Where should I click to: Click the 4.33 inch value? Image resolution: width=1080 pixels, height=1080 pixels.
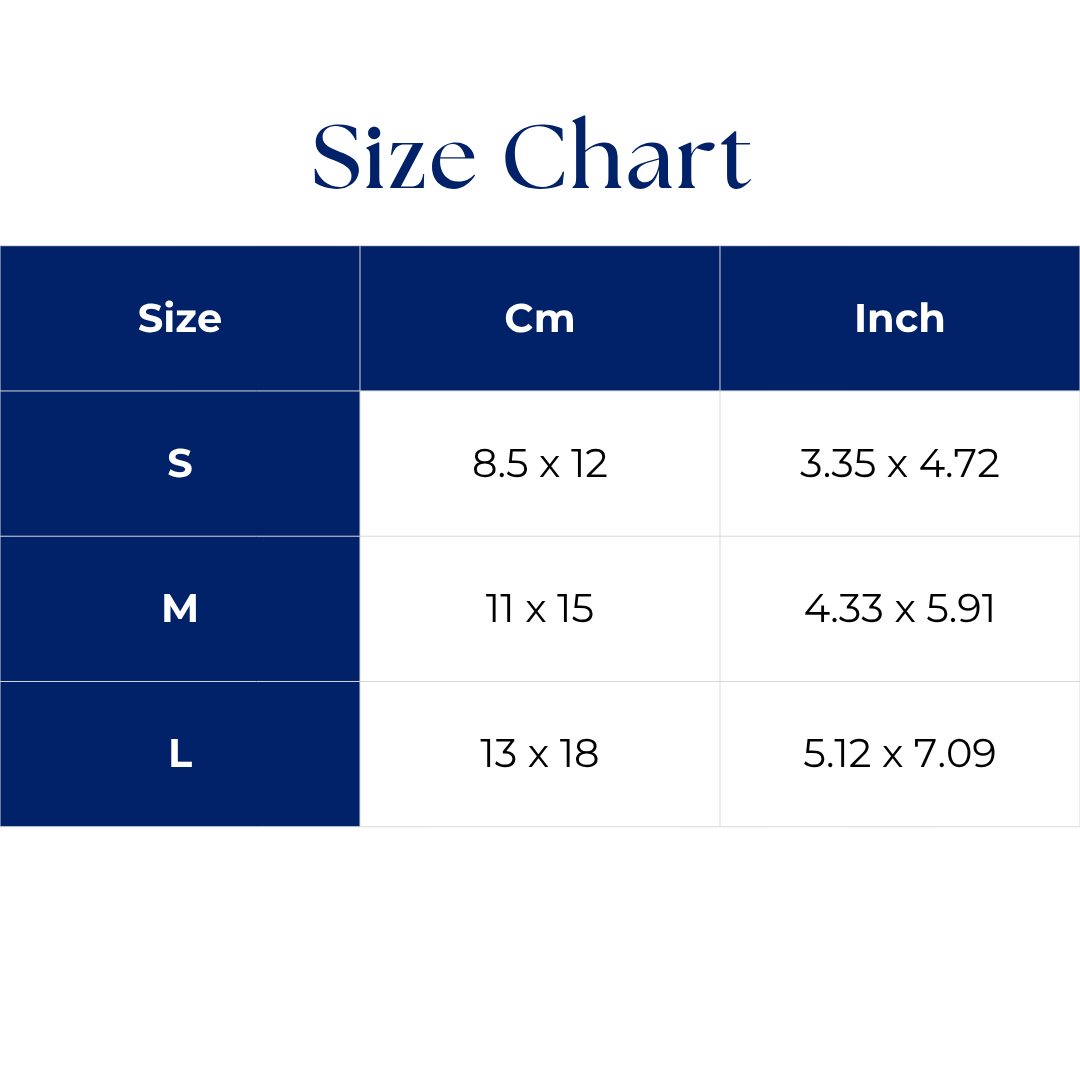click(x=842, y=609)
